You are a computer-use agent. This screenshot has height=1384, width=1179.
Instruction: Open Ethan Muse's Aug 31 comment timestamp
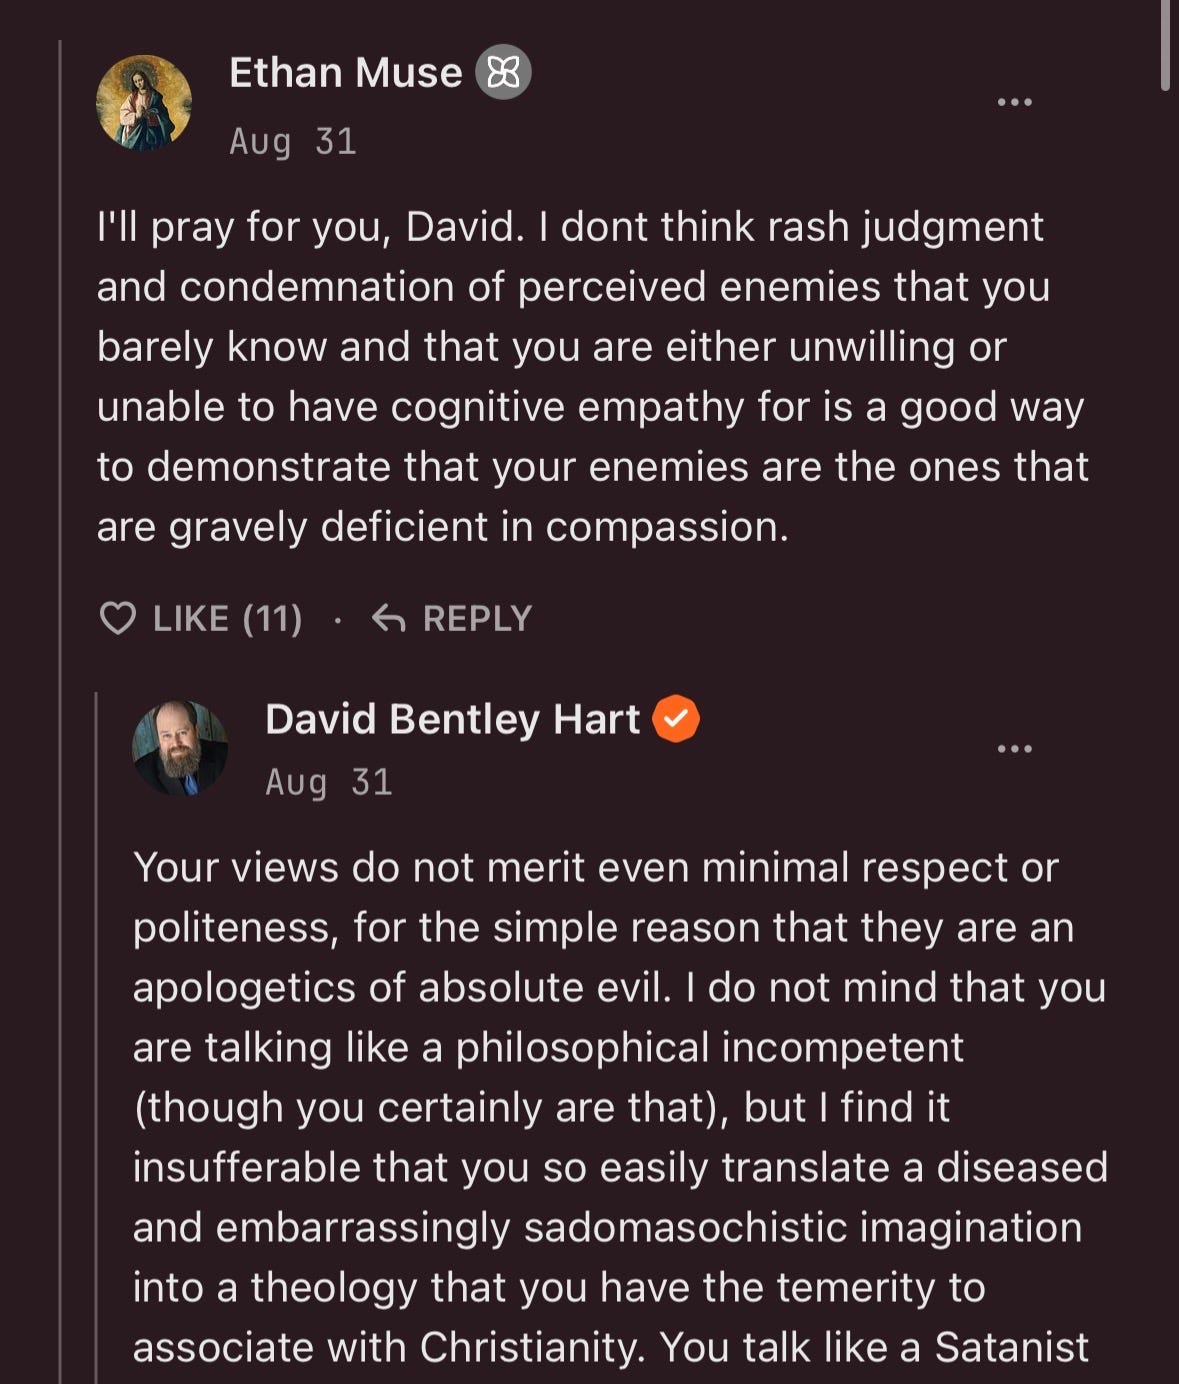click(x=293, y=141)
